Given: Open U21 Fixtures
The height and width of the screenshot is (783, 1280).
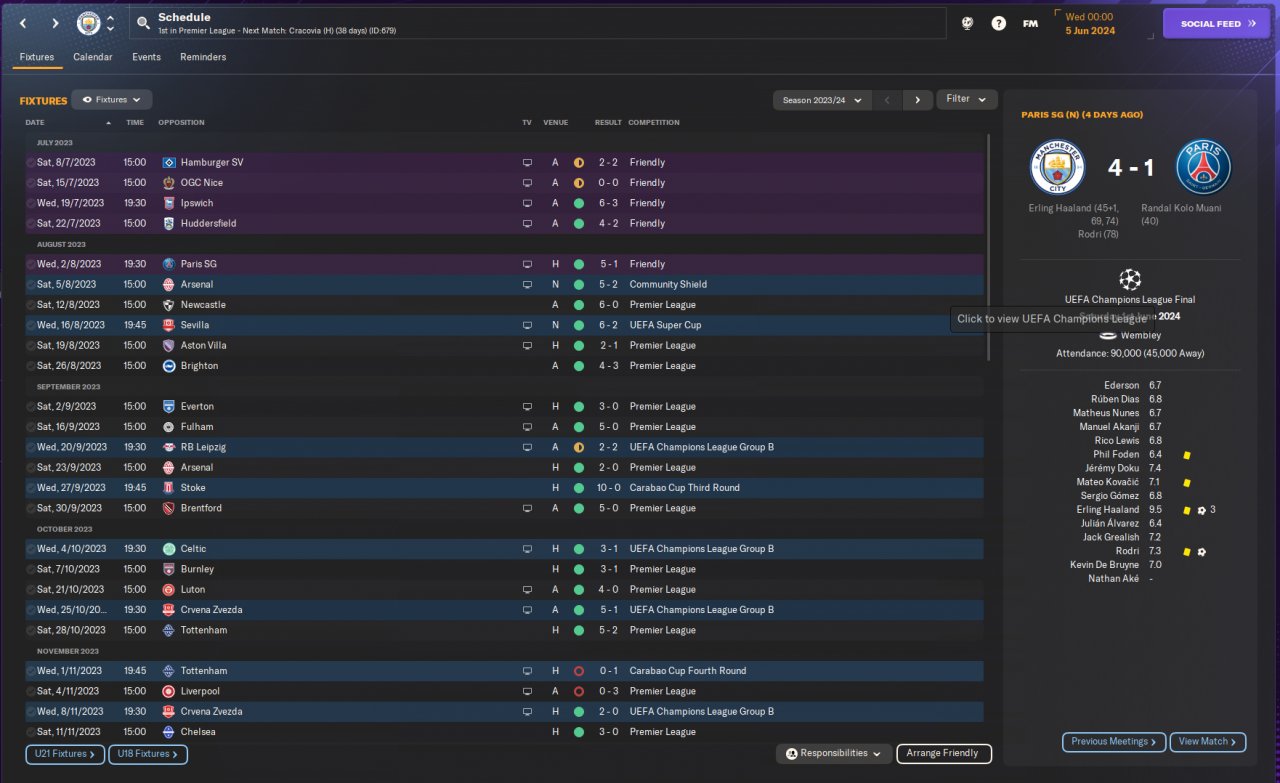Looking at the screenshot, I should pos(64,754).
